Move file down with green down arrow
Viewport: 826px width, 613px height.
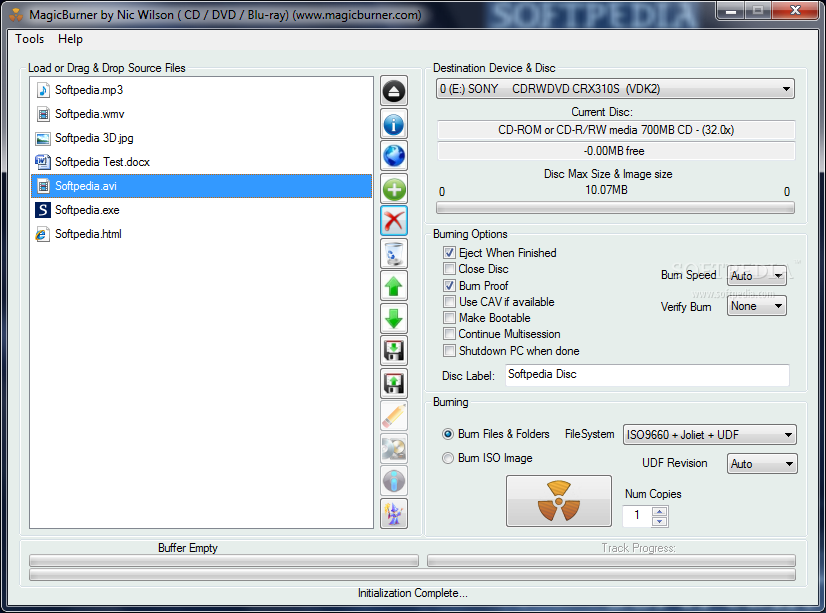point(394,319)
